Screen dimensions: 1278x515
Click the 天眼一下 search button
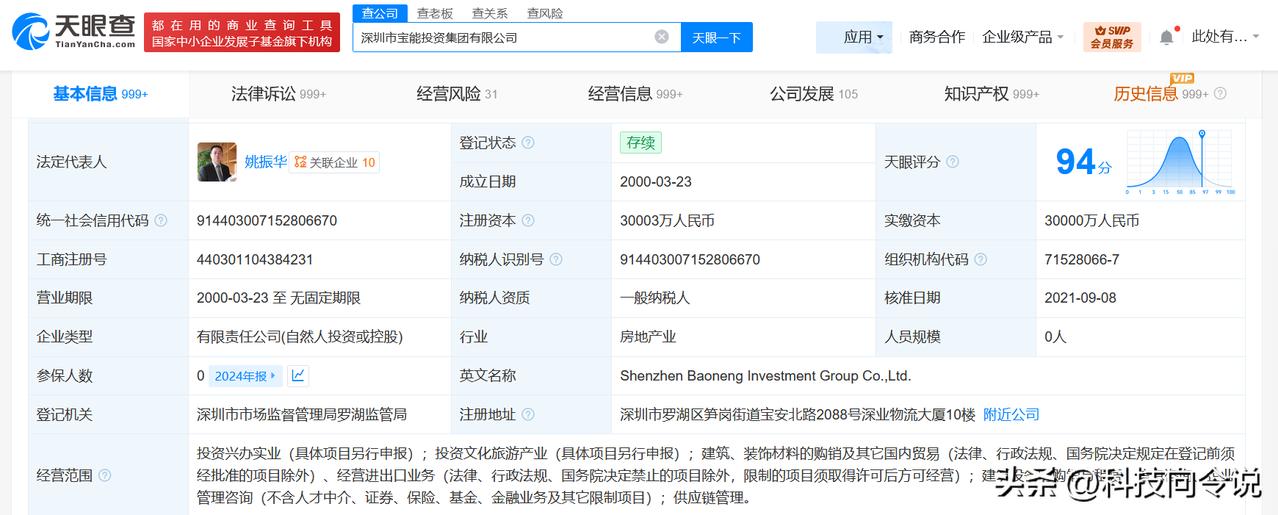(717, 37)
